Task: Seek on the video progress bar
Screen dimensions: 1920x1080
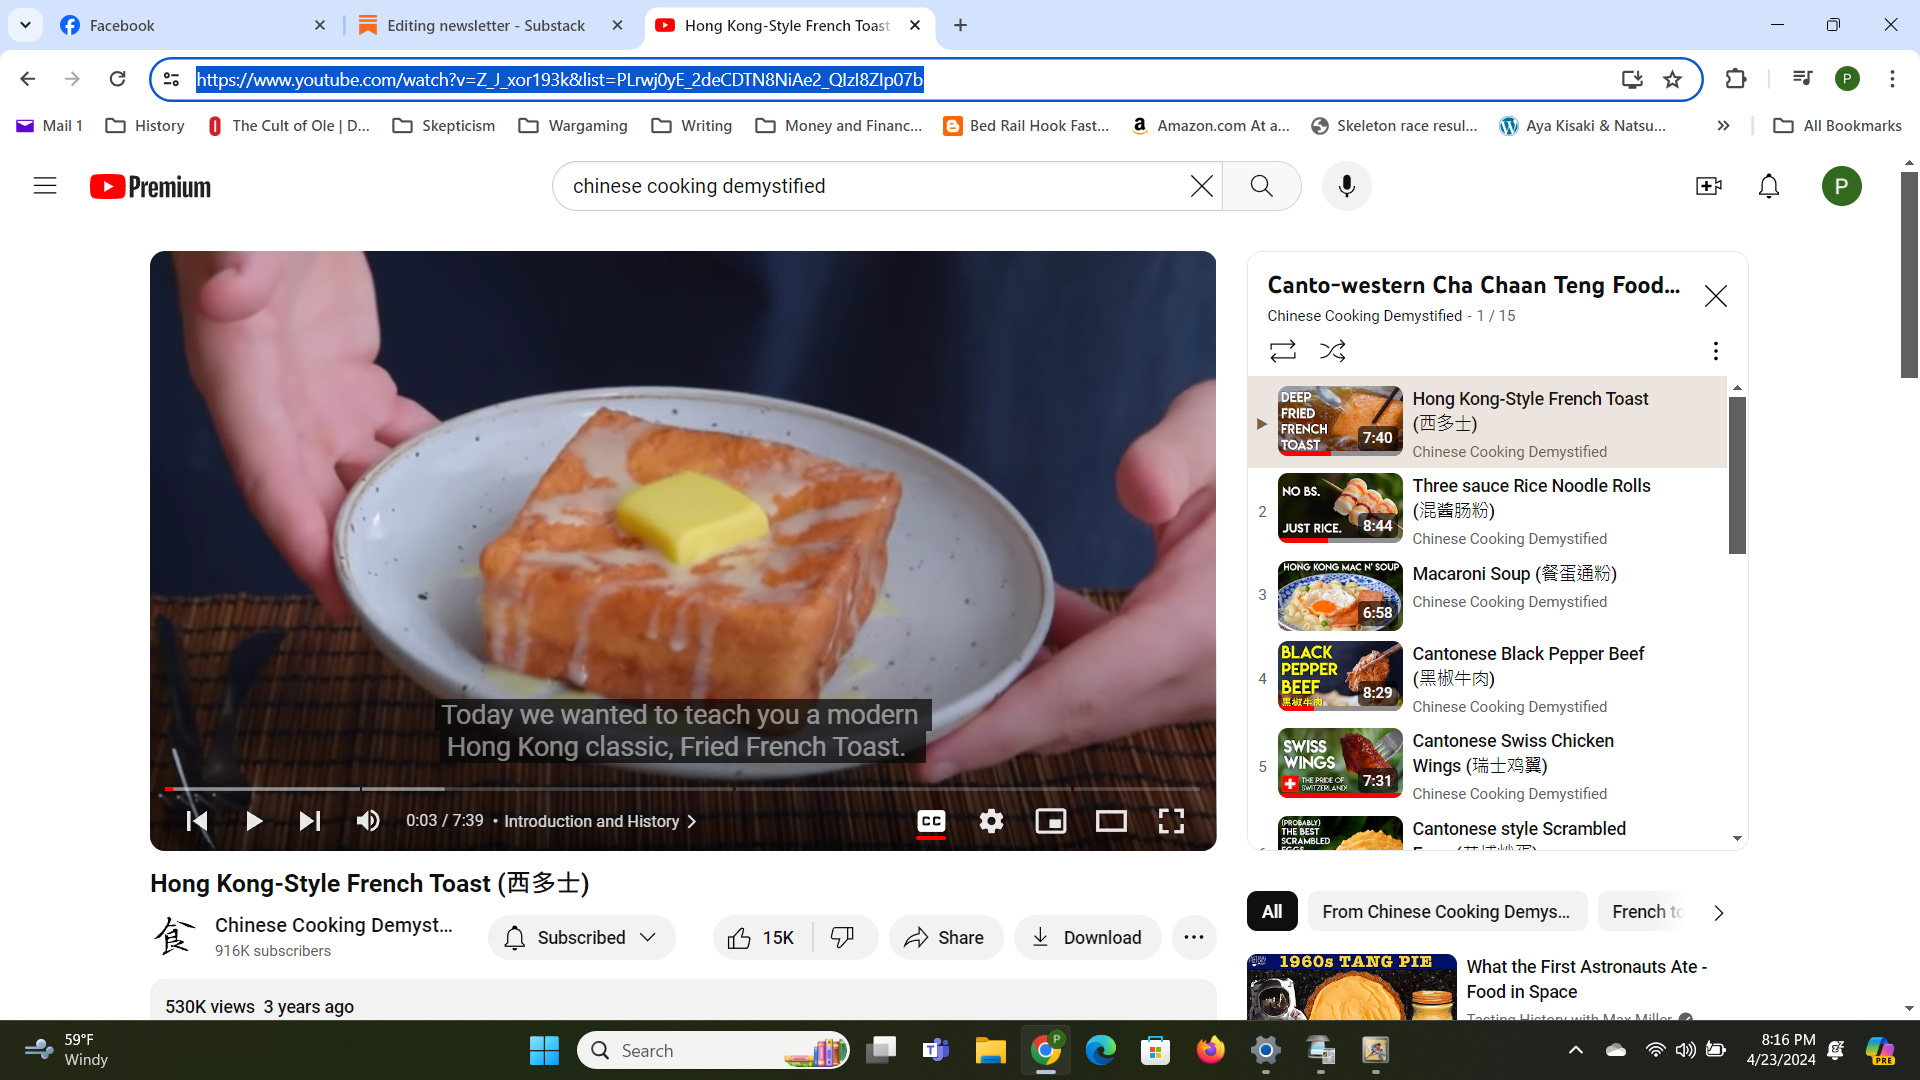Action: 682,789
